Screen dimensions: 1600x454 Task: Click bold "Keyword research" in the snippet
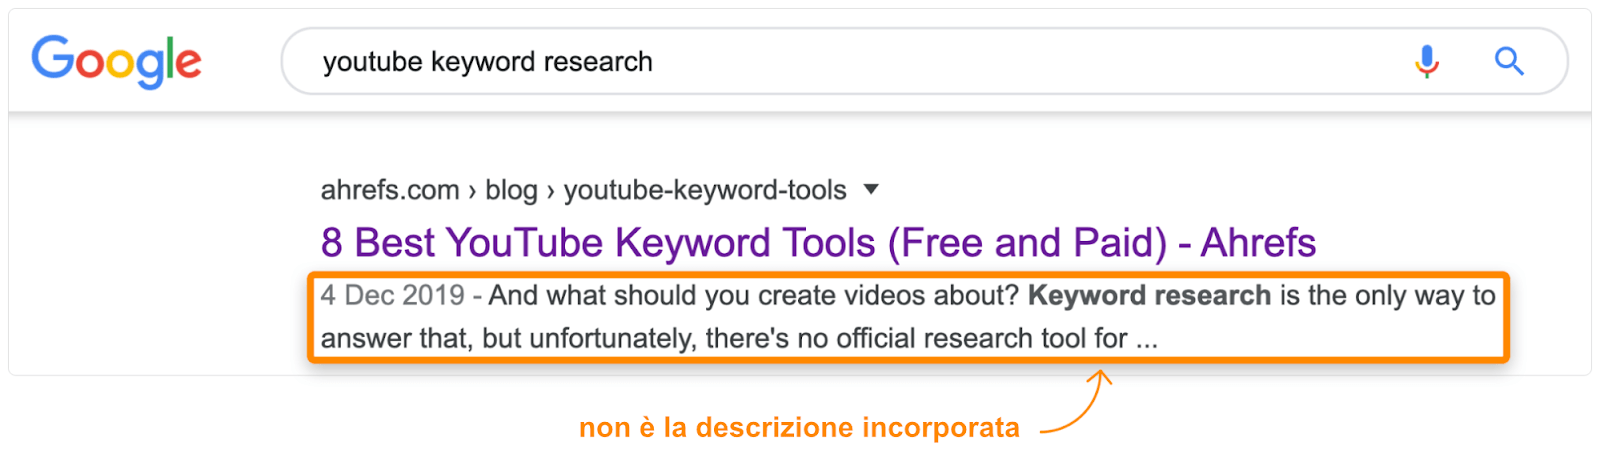1149,296
